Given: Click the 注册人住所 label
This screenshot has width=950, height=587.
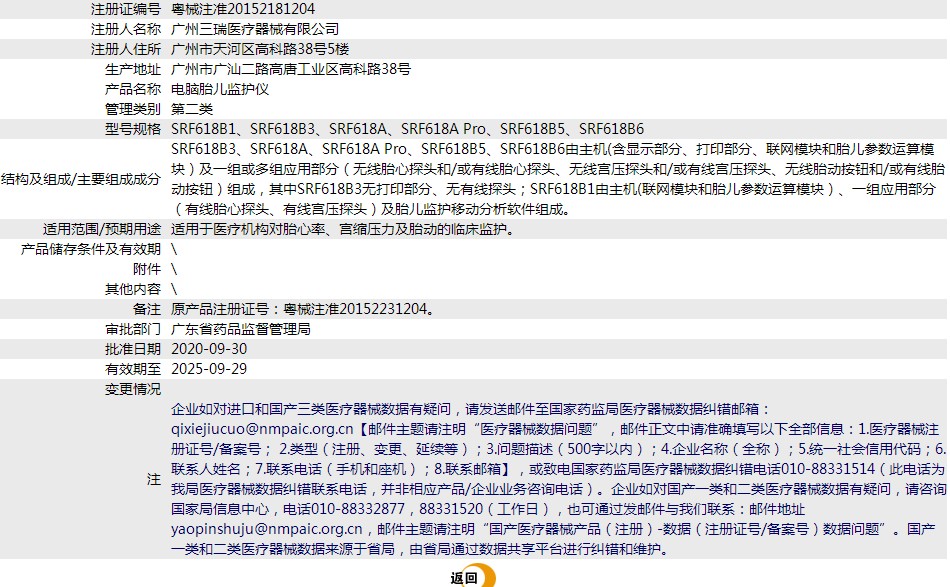Looking at the screenshot, I should (126, 49).
